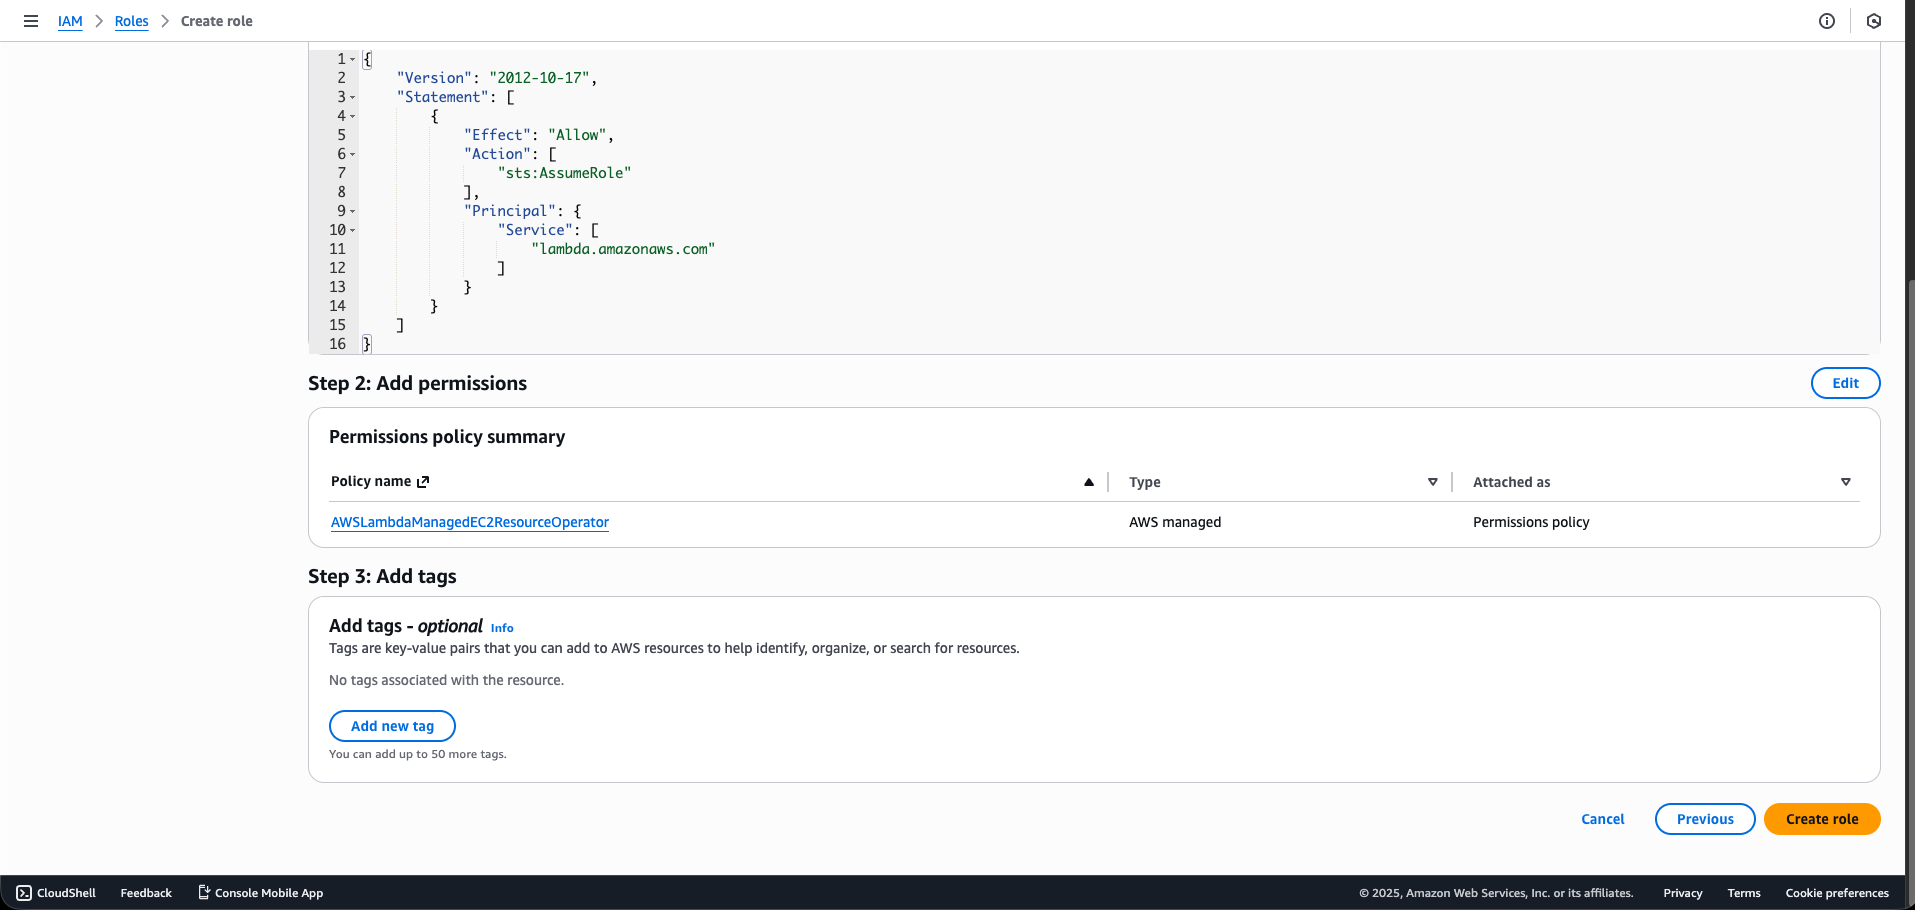The height and width of the screenshot is (910, 1915).
Task: Open AWSLambdaManagedEC2ResourceOperator policy
Action: (469, 522)
